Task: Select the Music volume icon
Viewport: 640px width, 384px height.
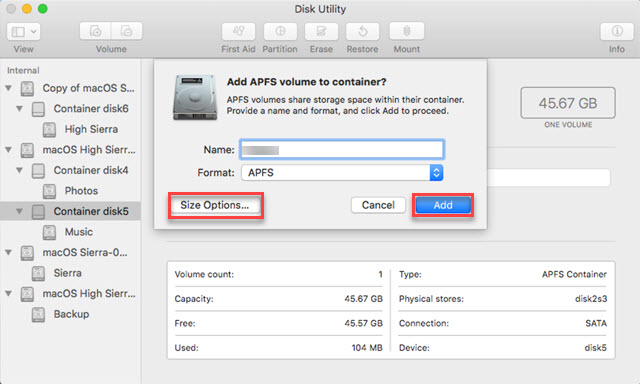Action: coord(49,232)
